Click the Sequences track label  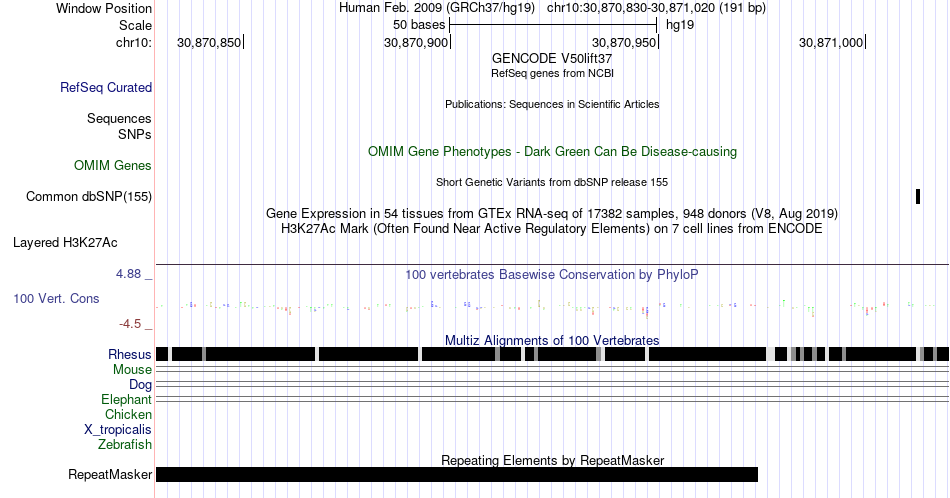tap(119, 119)
